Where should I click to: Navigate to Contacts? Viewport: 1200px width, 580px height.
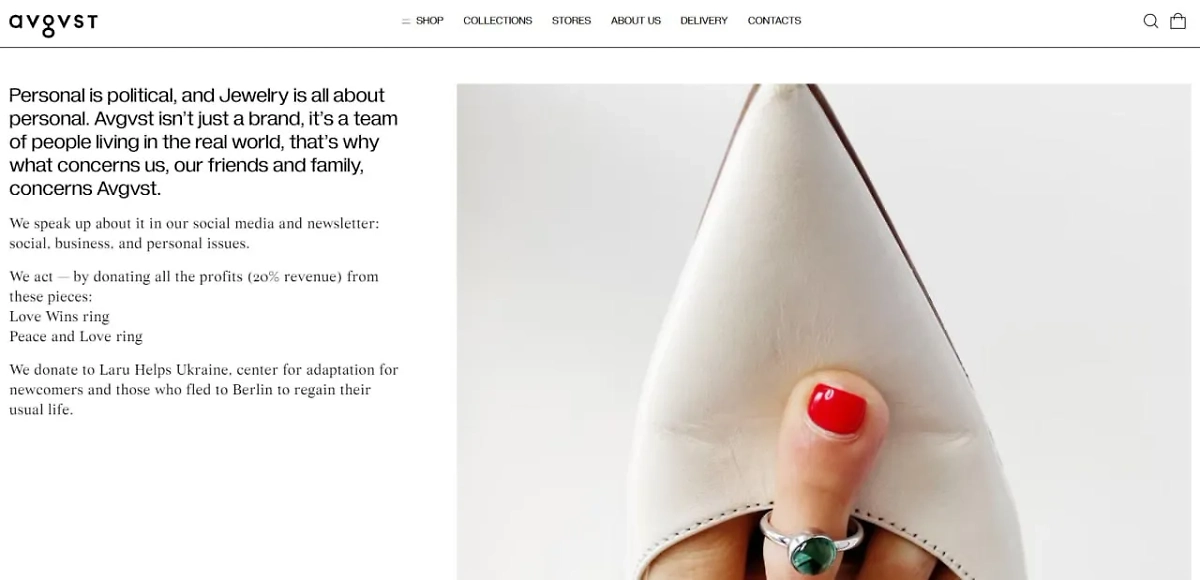(774, 21)
